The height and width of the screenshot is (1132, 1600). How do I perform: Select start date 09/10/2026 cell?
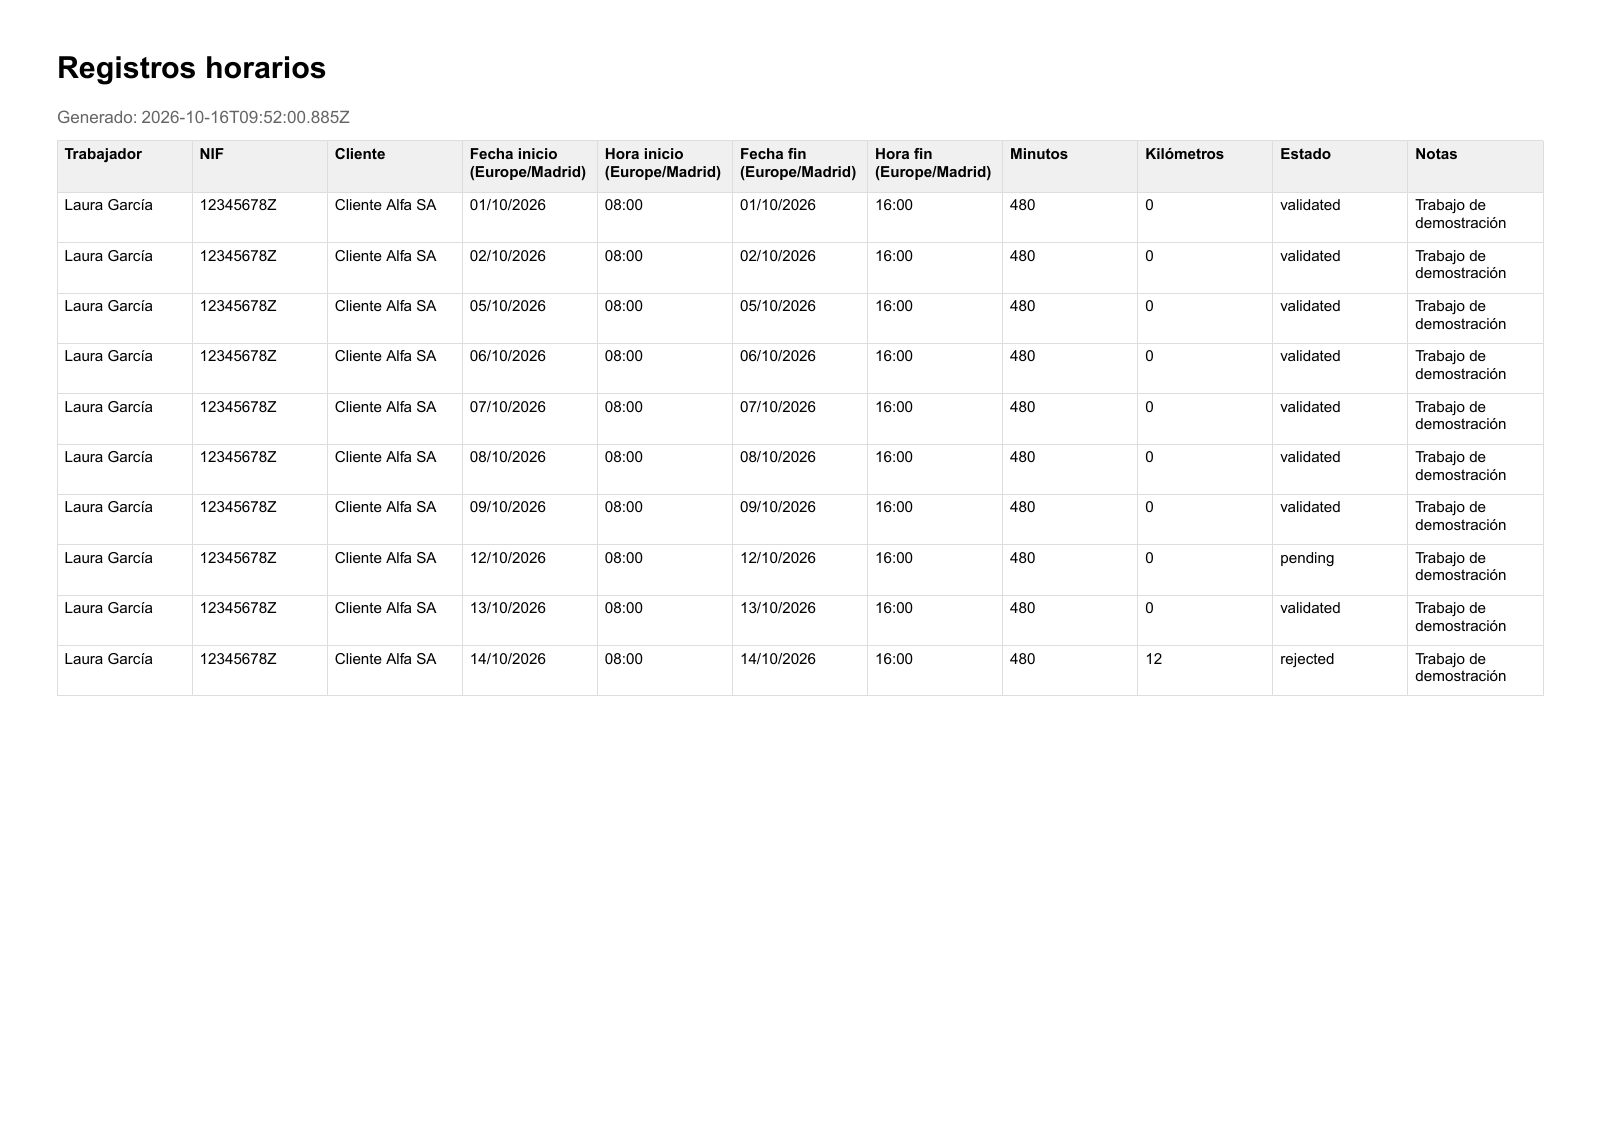tap(530, 519)
